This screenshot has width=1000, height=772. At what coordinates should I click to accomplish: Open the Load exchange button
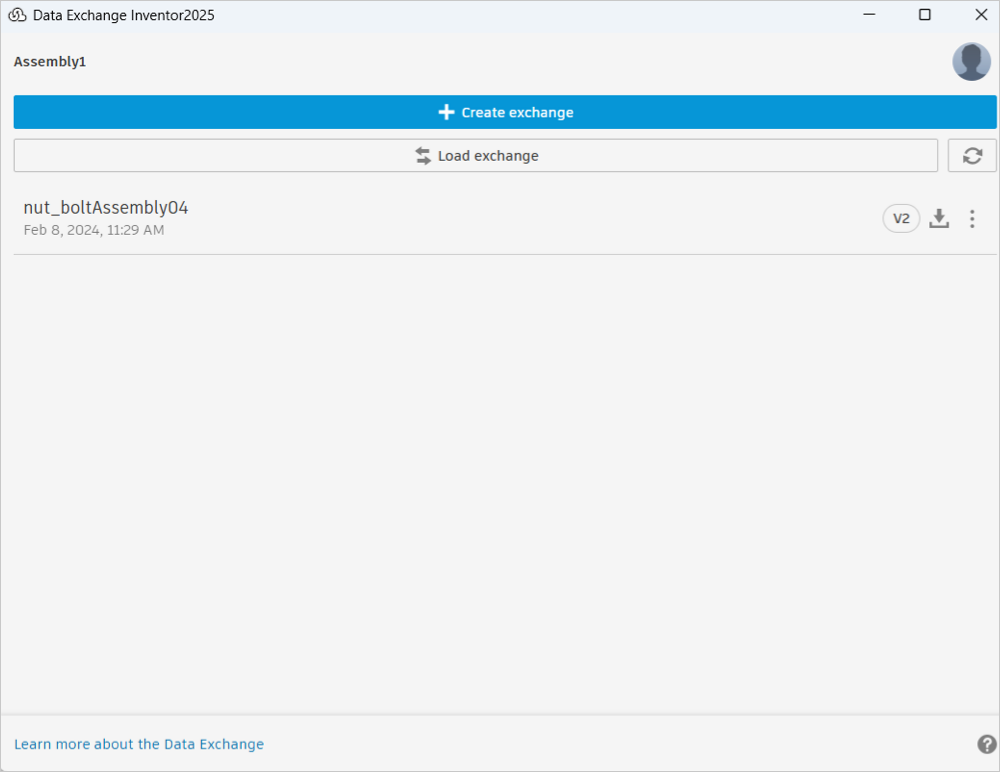point(476,156)
